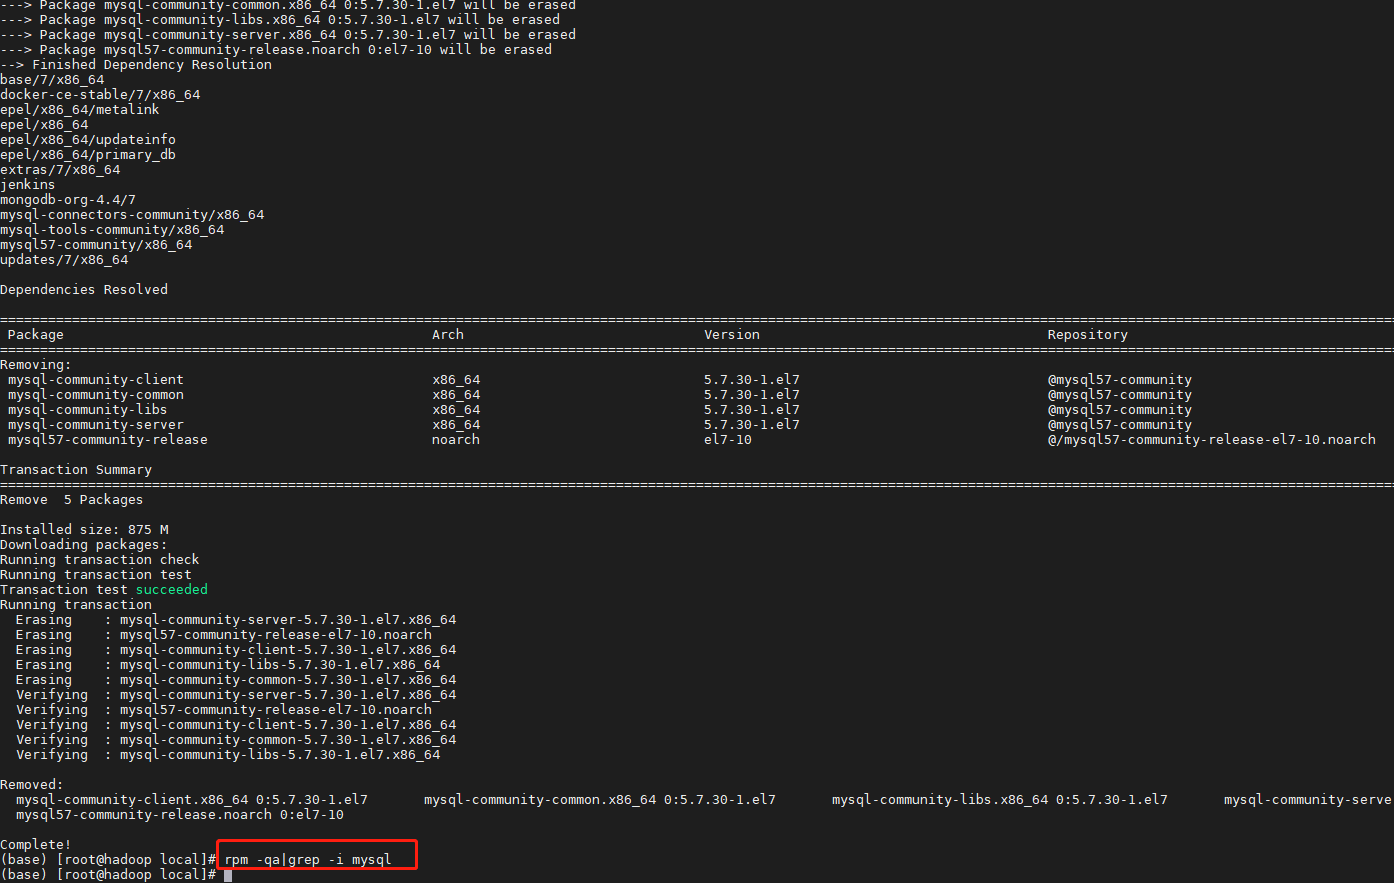Click the 'el7-10' cell in Version column
The image size is (1394, 883).
click(x=728, y=439)
